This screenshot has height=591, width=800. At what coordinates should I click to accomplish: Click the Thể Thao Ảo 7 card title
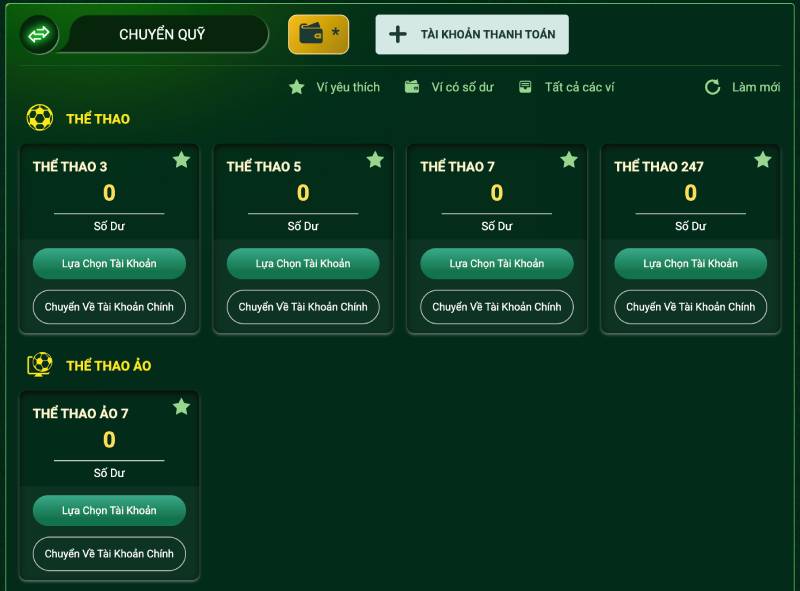tap(81, 413)
